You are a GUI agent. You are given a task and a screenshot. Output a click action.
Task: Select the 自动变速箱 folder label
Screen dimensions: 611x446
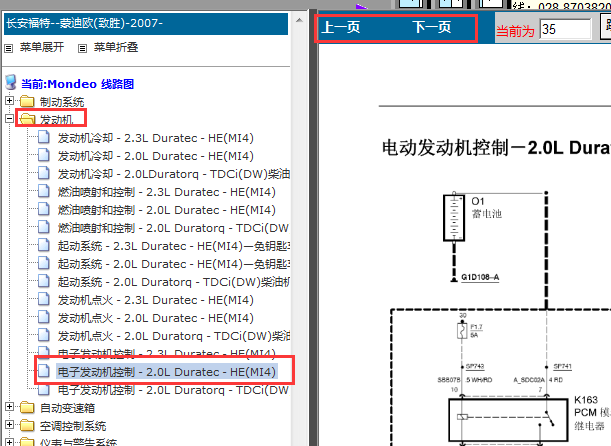pyautogui.click(x=67, y=408)
